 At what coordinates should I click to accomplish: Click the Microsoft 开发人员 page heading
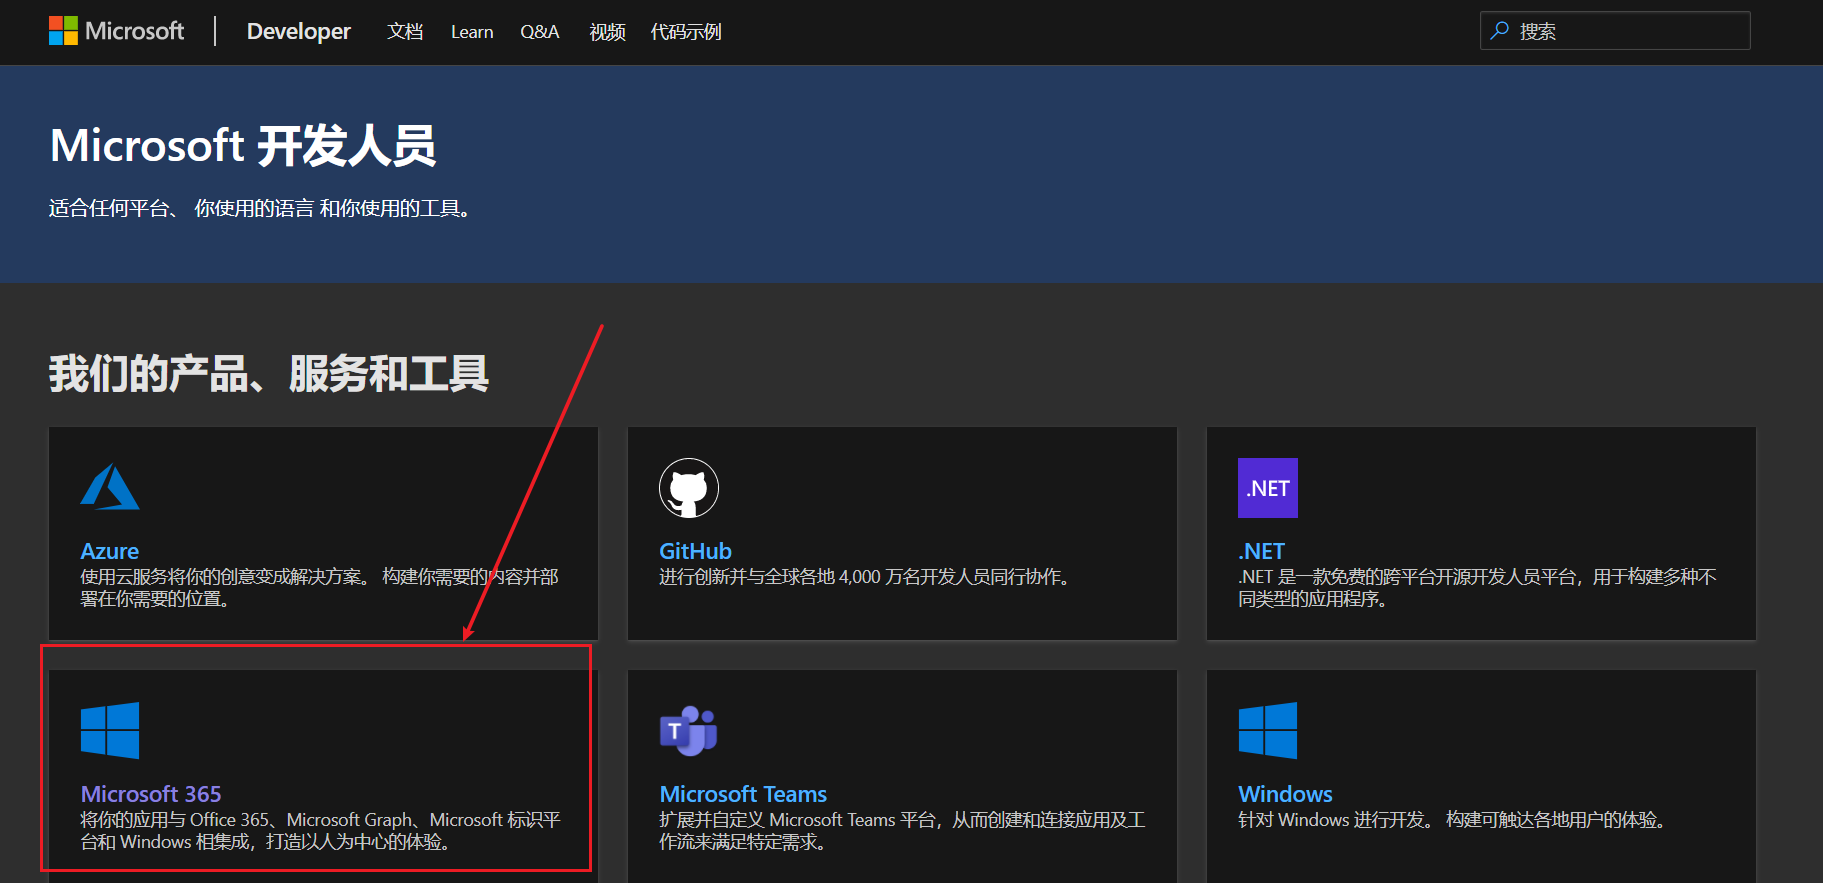pyautogui.click(x=243, y=146)
